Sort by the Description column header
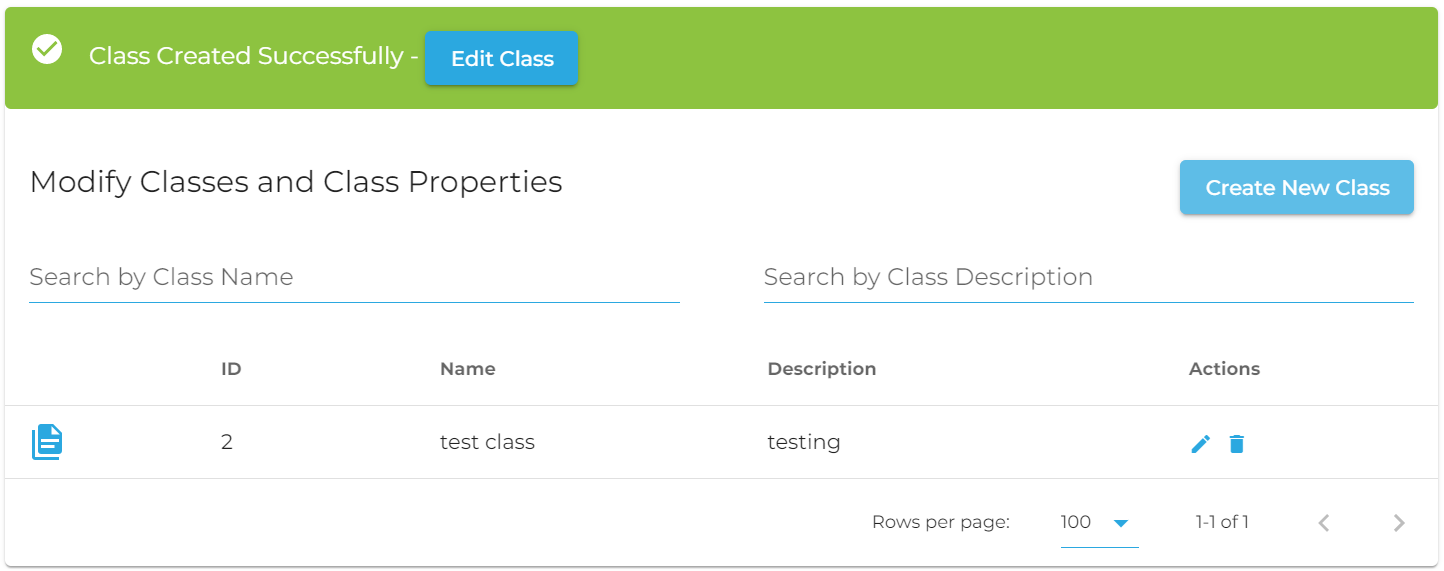 pyautogui.click(x=822, y=369)
